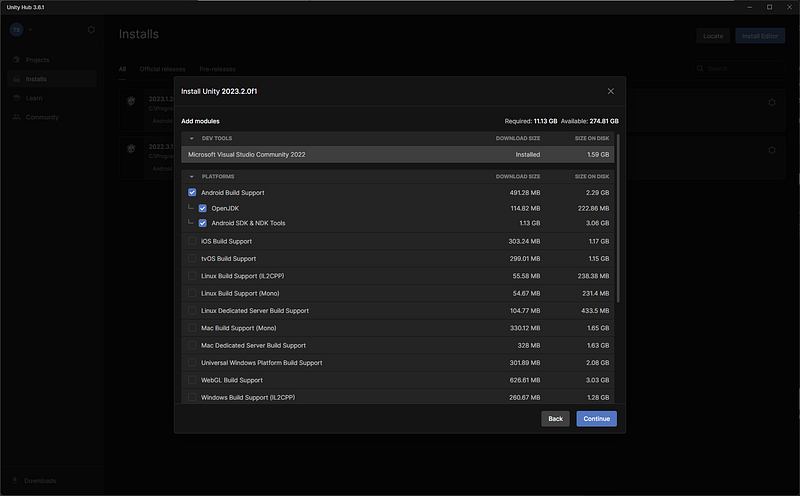Viewport: 800px width, 496px height.
Task: Open the account avatar TS
Action: tap(16, 30)
